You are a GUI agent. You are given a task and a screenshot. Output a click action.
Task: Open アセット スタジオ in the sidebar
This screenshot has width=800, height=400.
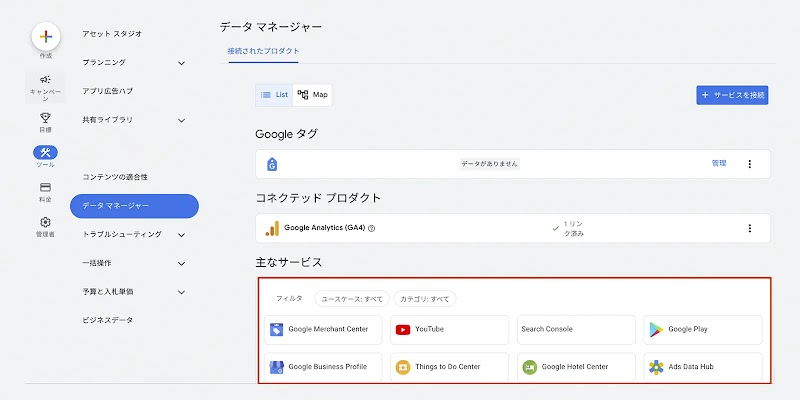(112, 34)
